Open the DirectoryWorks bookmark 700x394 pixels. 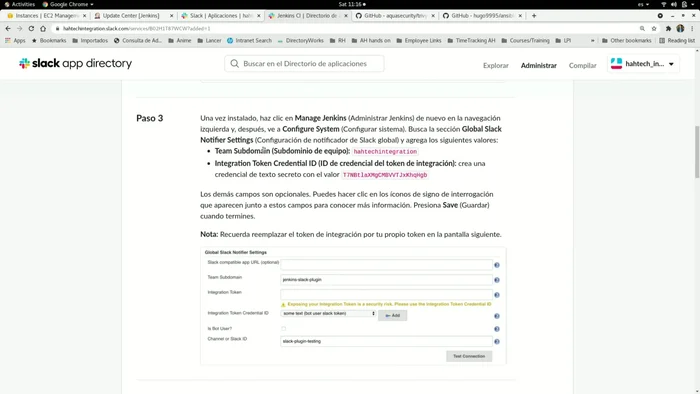[x=300, y=41]
